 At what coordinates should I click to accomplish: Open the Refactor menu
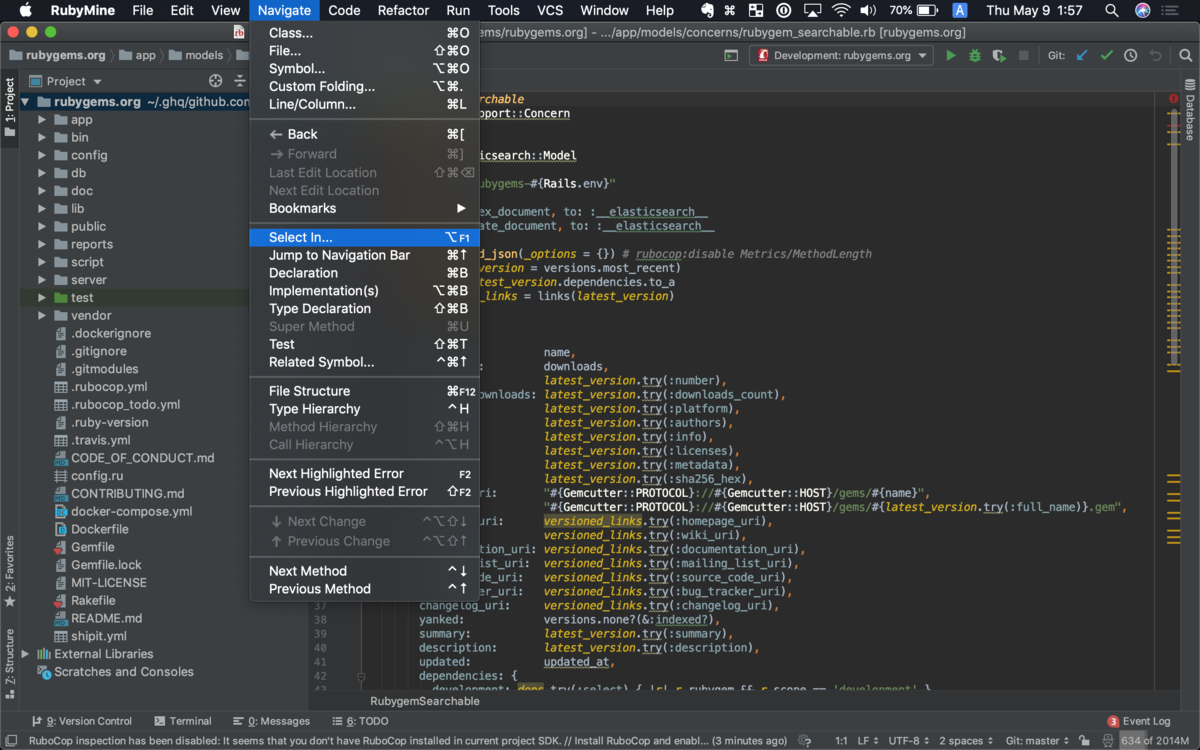(403, 10)
